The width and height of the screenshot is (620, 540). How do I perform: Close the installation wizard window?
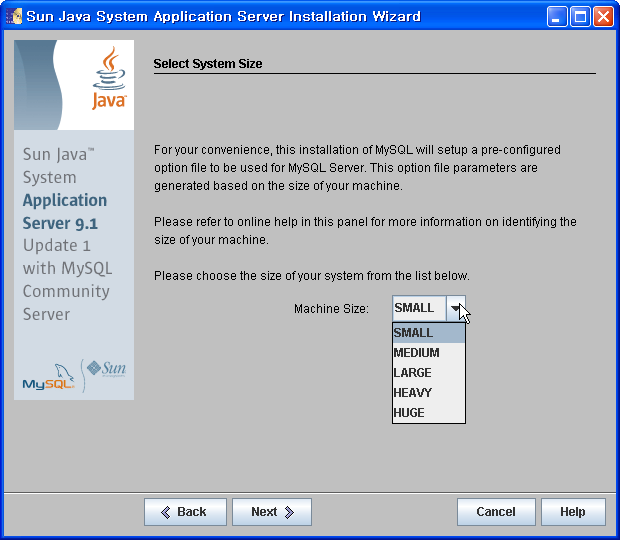pos(603,17)
